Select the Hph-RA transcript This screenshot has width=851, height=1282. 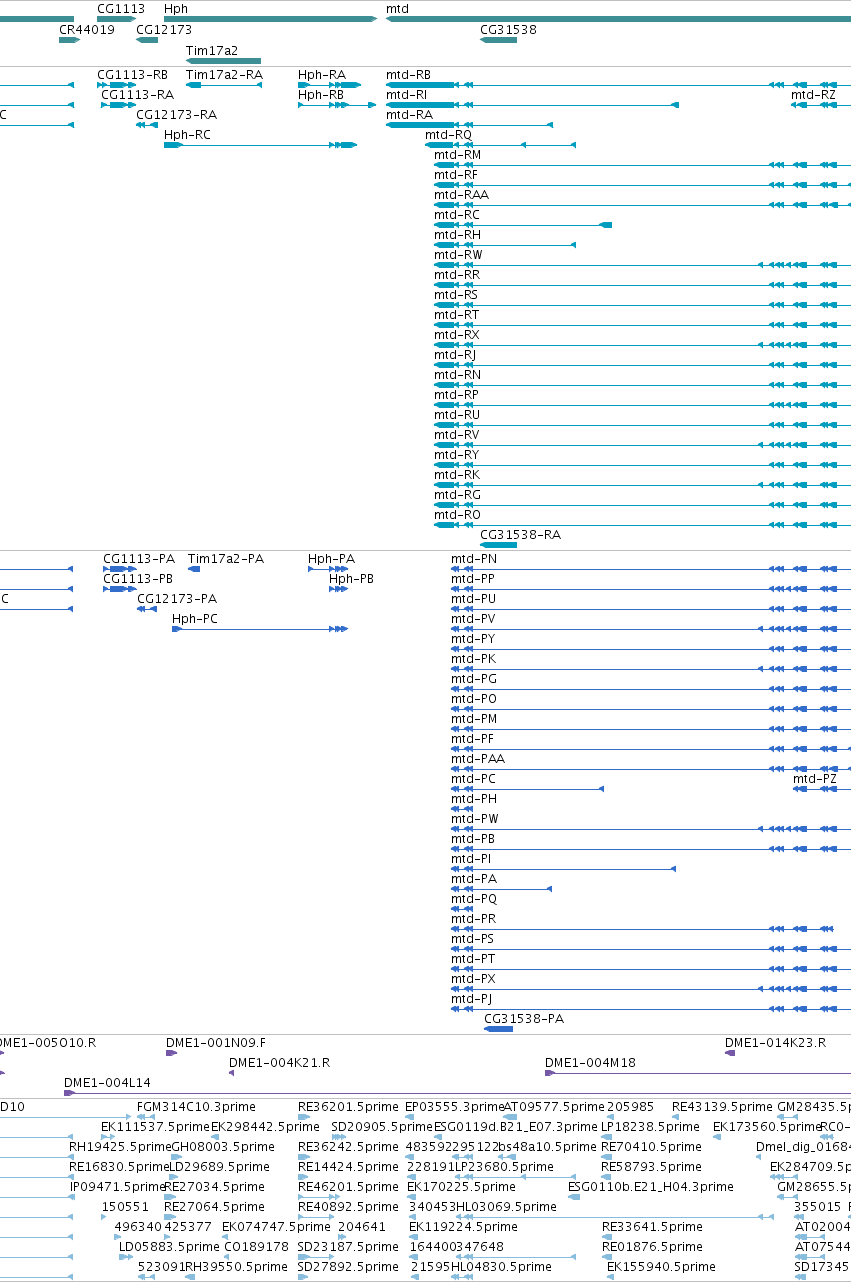pyautogui.click(x=322, y=75)
